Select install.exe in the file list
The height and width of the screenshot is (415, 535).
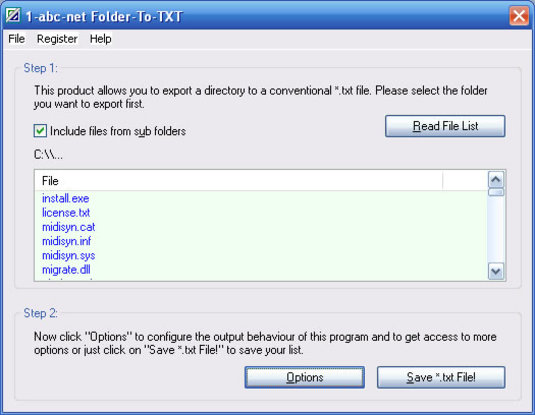tap(66, 198)
